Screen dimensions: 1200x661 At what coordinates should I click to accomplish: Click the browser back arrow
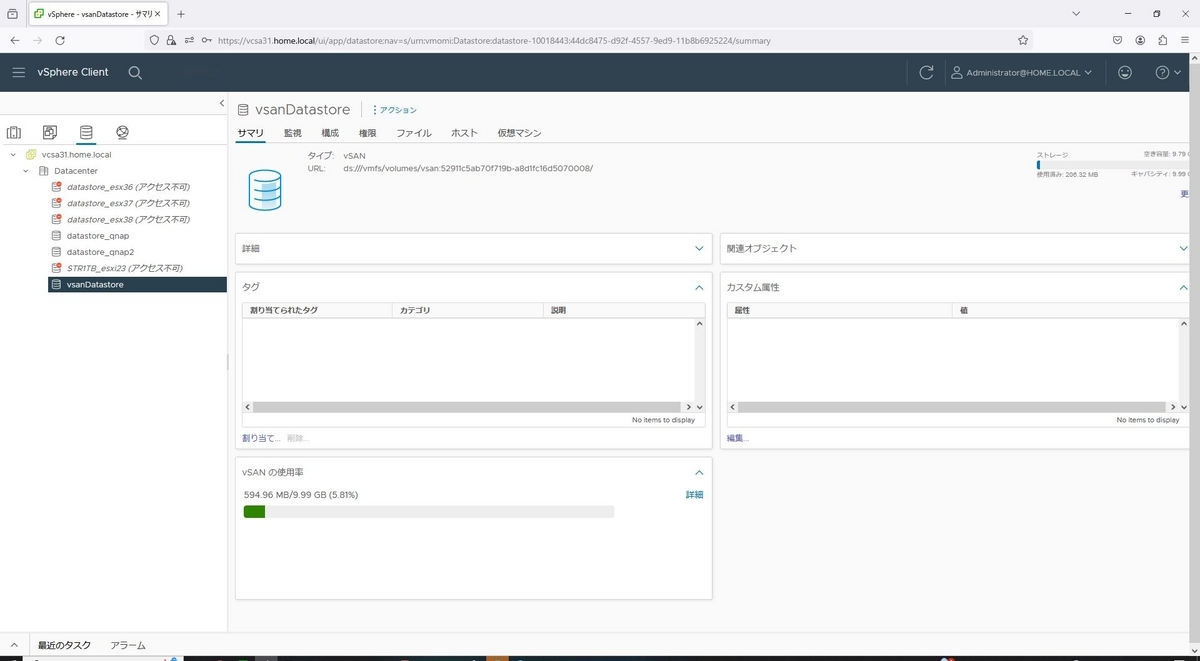tap(15, 40)
